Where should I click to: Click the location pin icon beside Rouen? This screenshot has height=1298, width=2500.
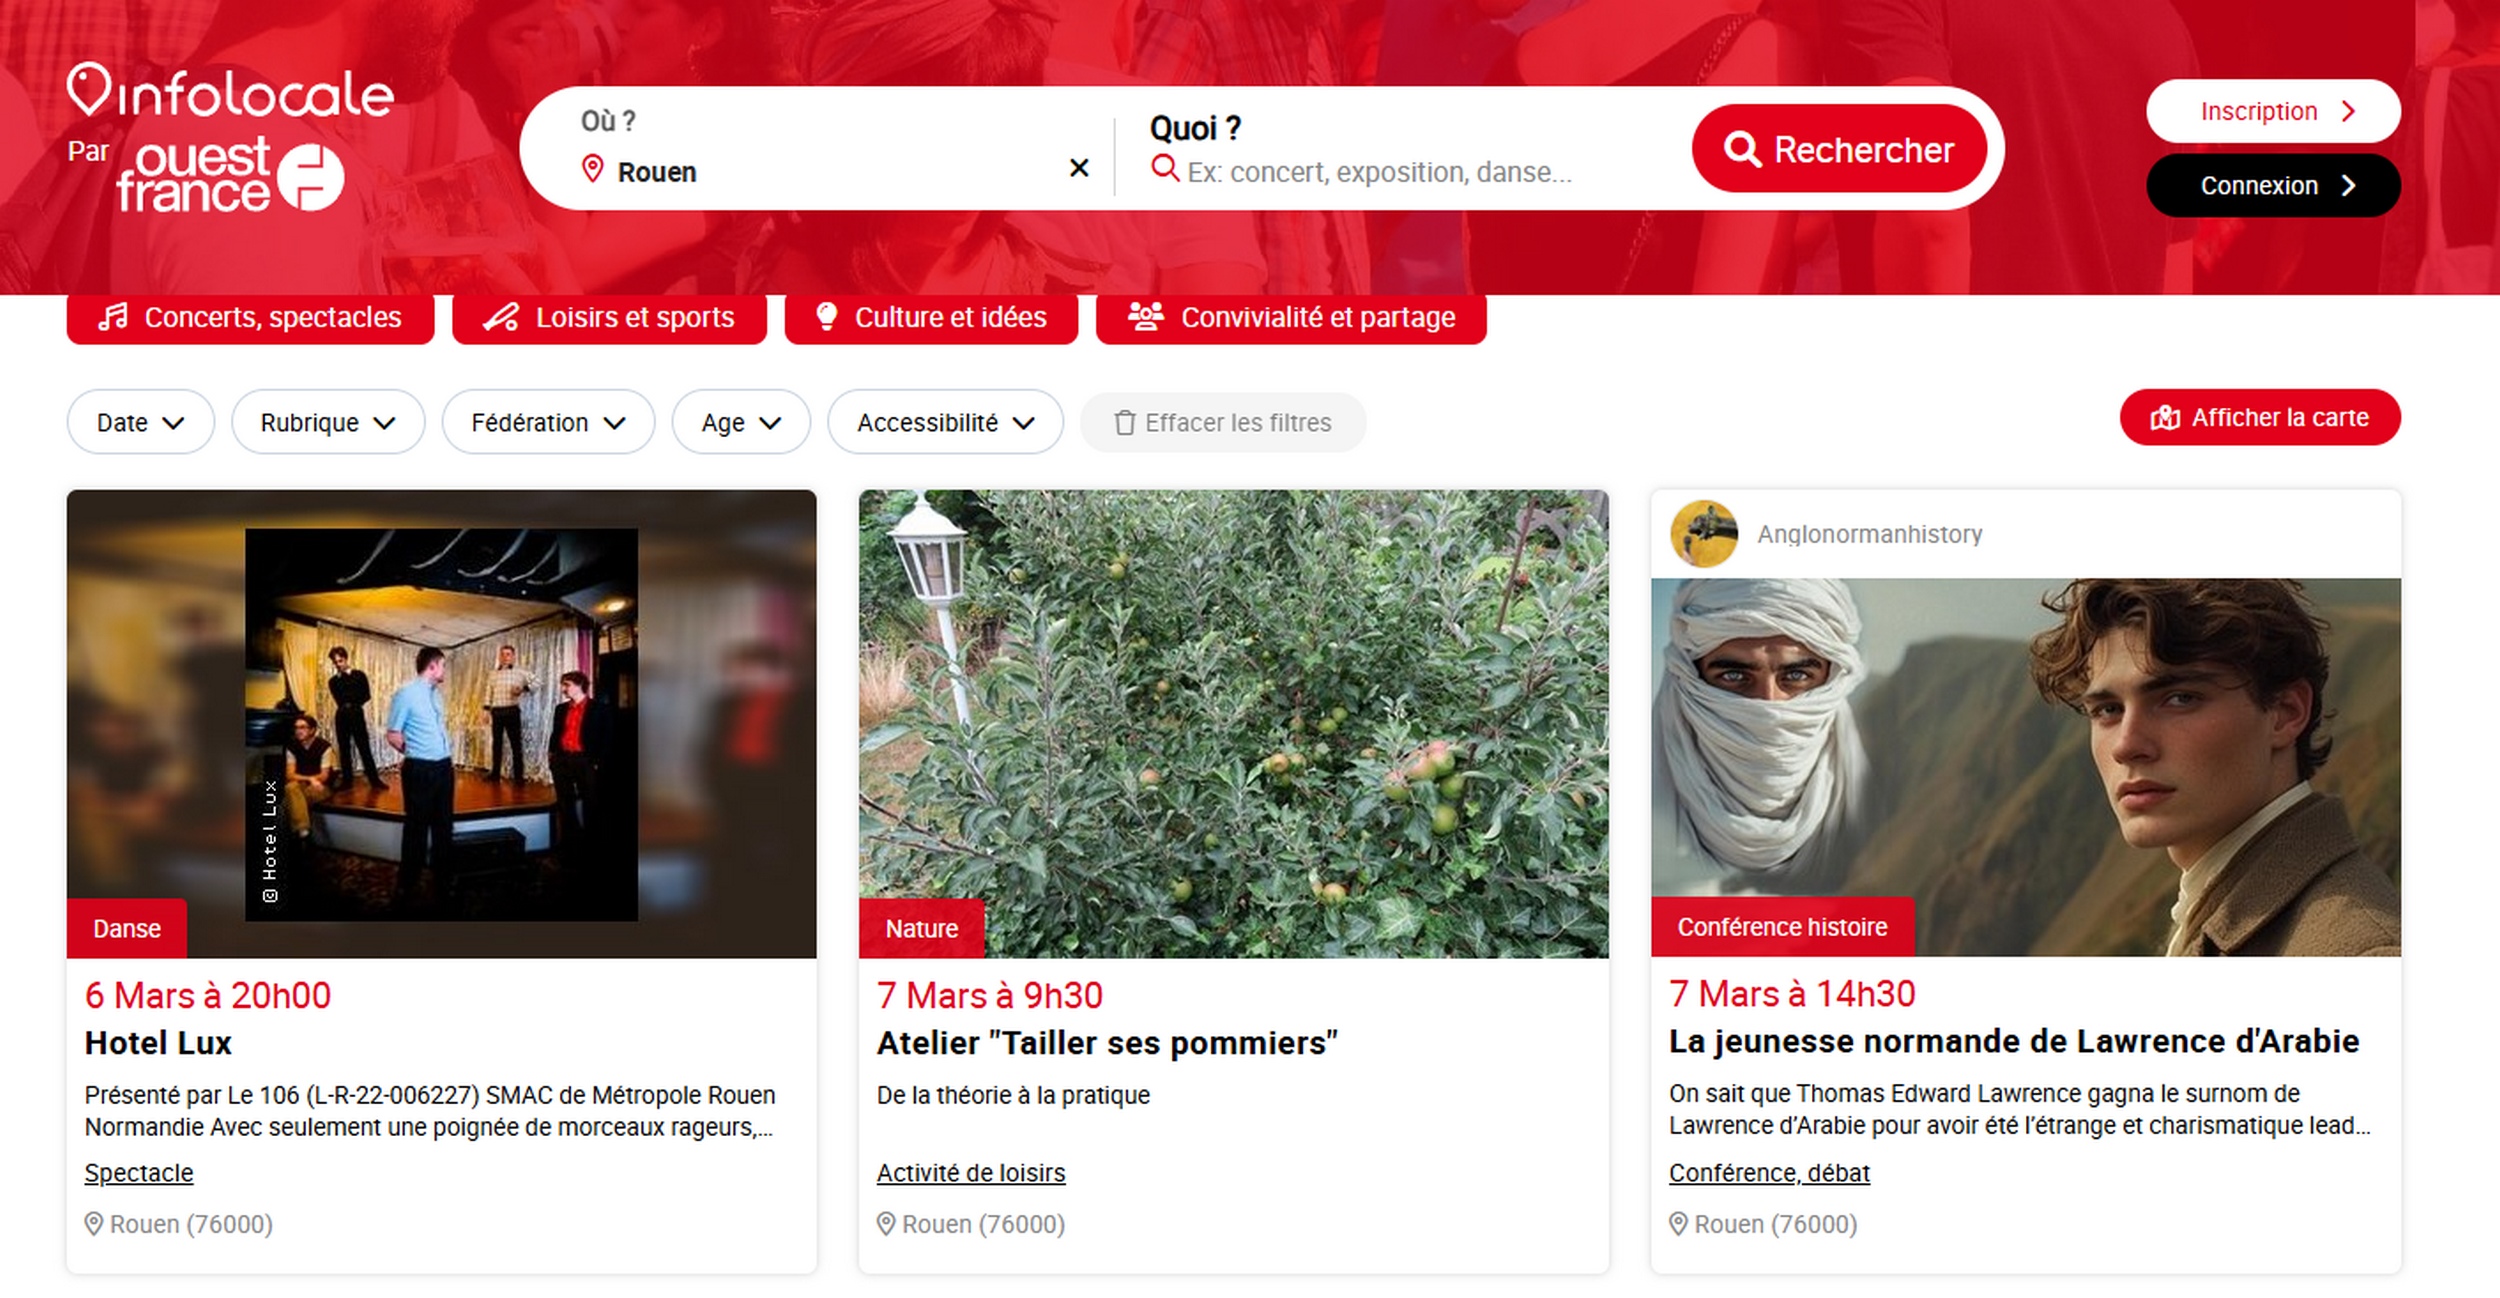coord(592,169)
